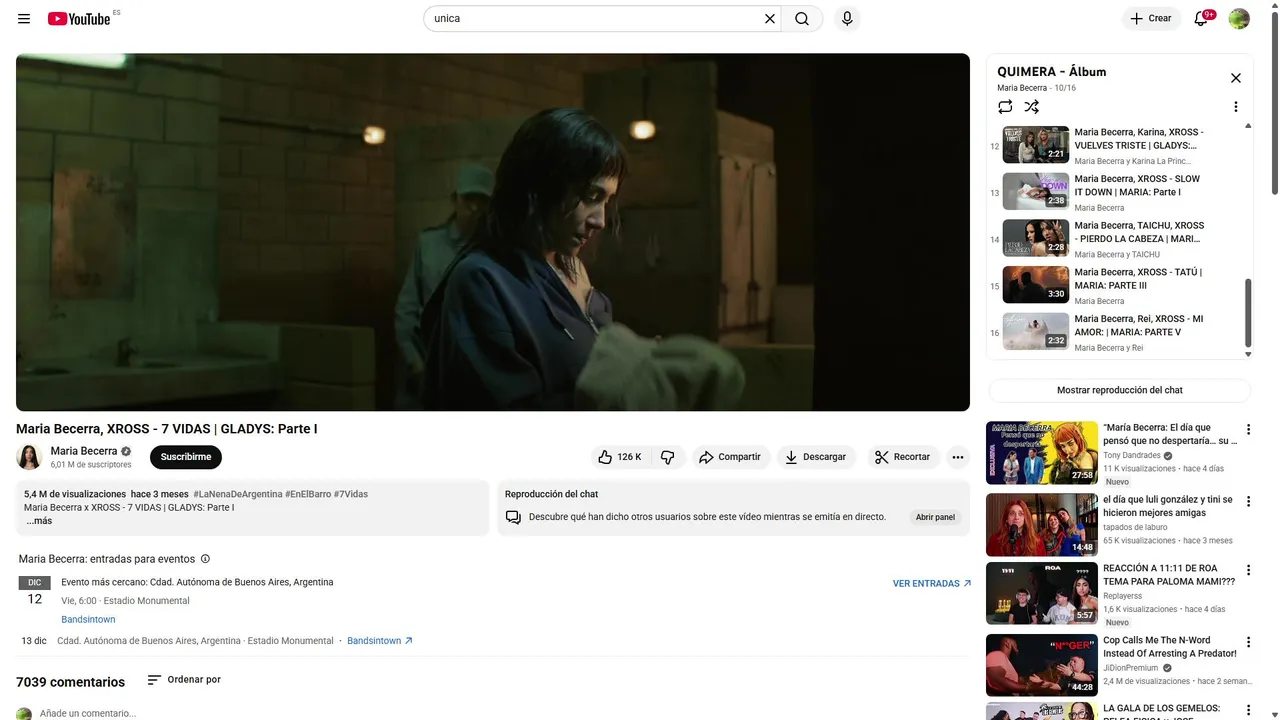Image resolution: width=1280 pixels, height=720 pixels.
Task: Open options for tapados de laburo video
Action: tap(1248, 501)
